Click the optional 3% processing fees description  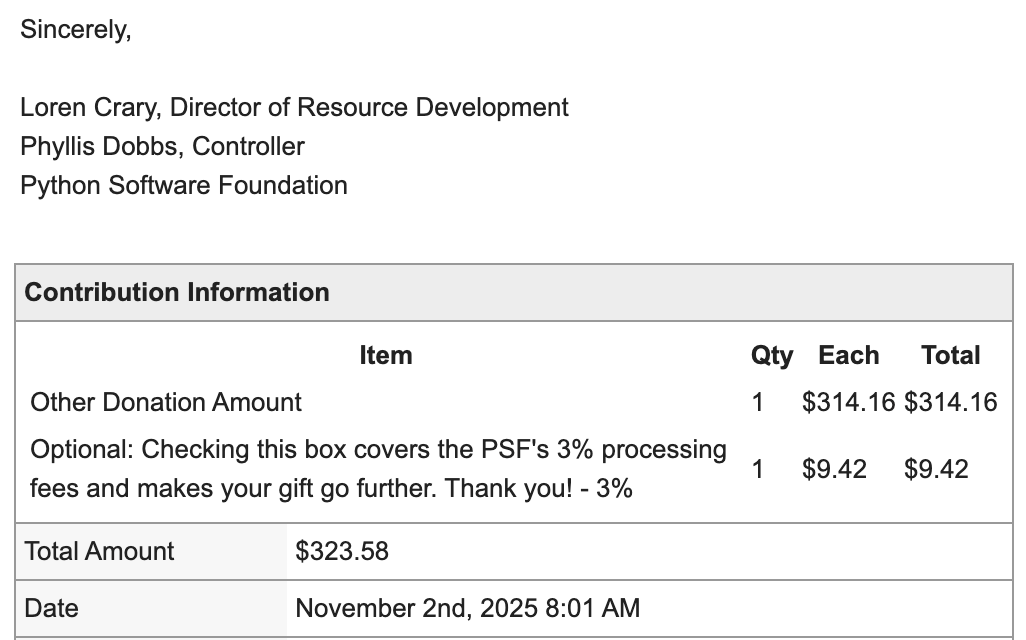378,469
